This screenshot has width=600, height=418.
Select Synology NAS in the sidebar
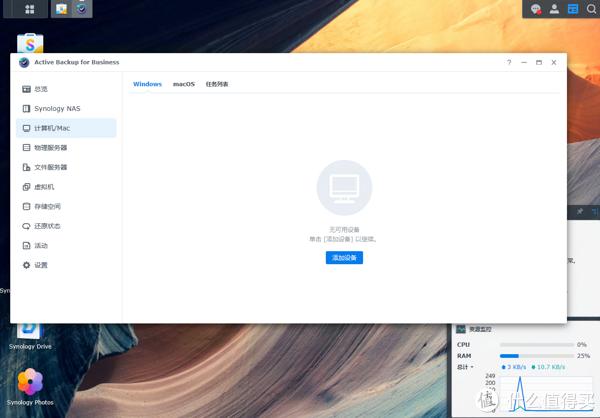(x=66, y=109)
